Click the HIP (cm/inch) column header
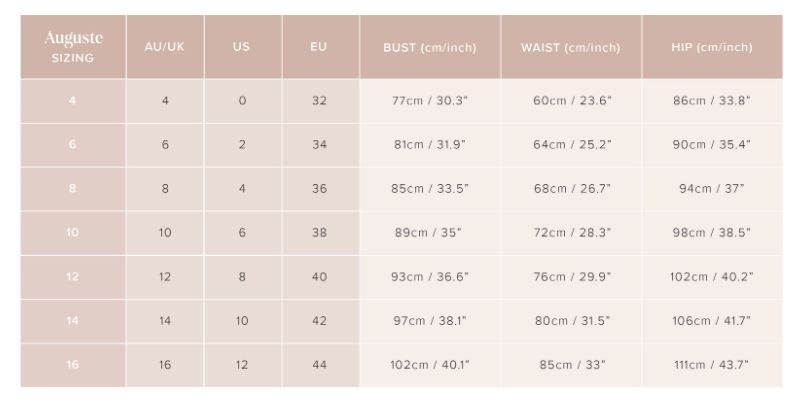 click(x=712, y=47)
